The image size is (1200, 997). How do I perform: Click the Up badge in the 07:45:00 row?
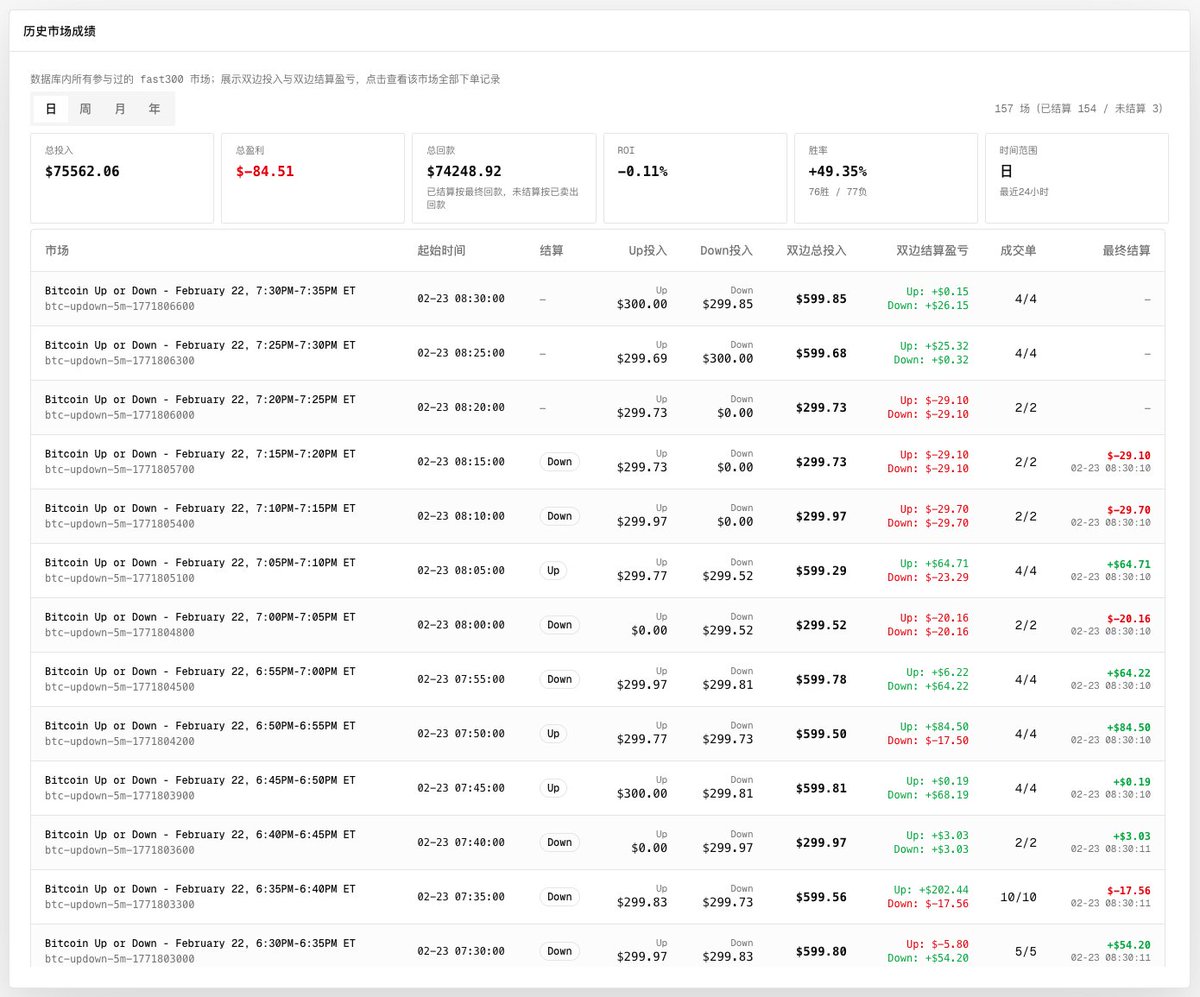coord(553,788)
